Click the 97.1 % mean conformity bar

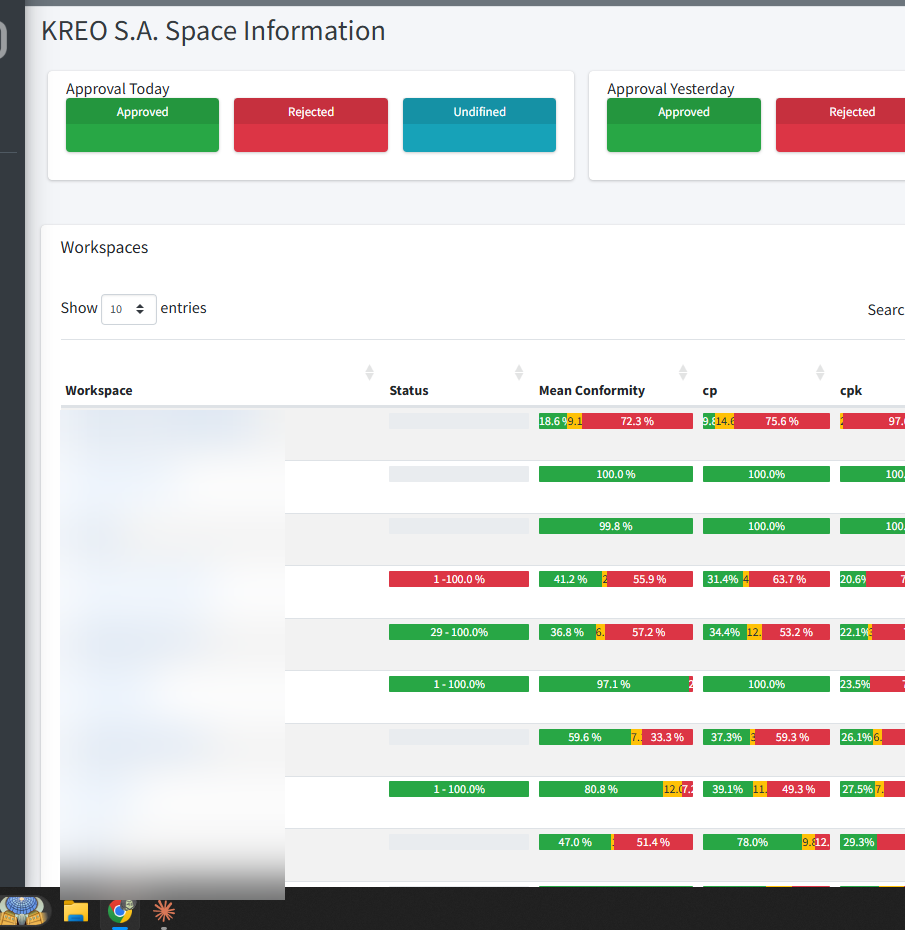click(614, 684)
